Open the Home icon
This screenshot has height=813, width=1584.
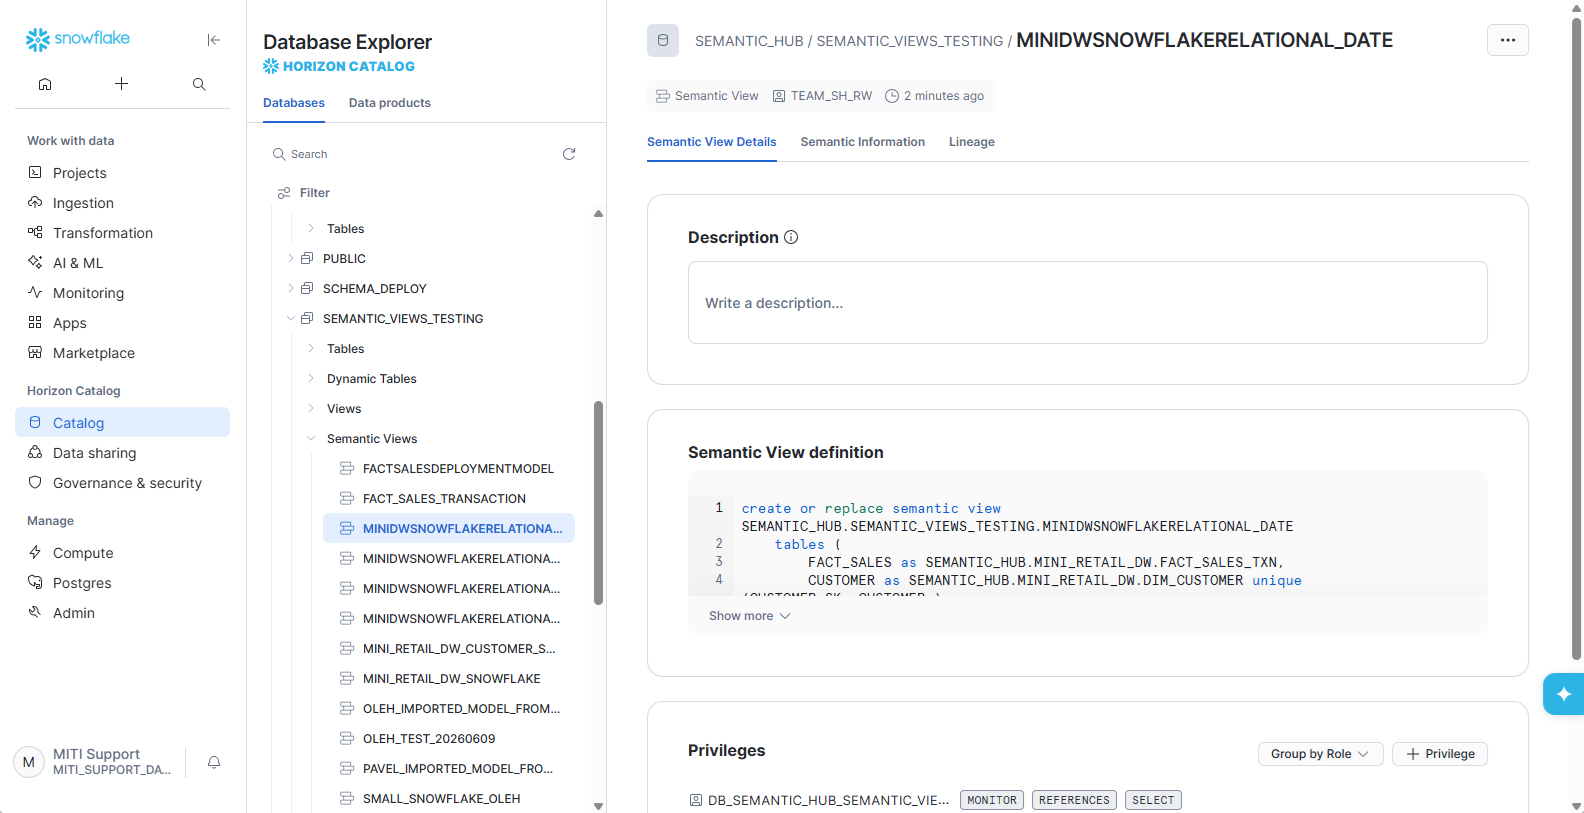[x=45, y=84]
